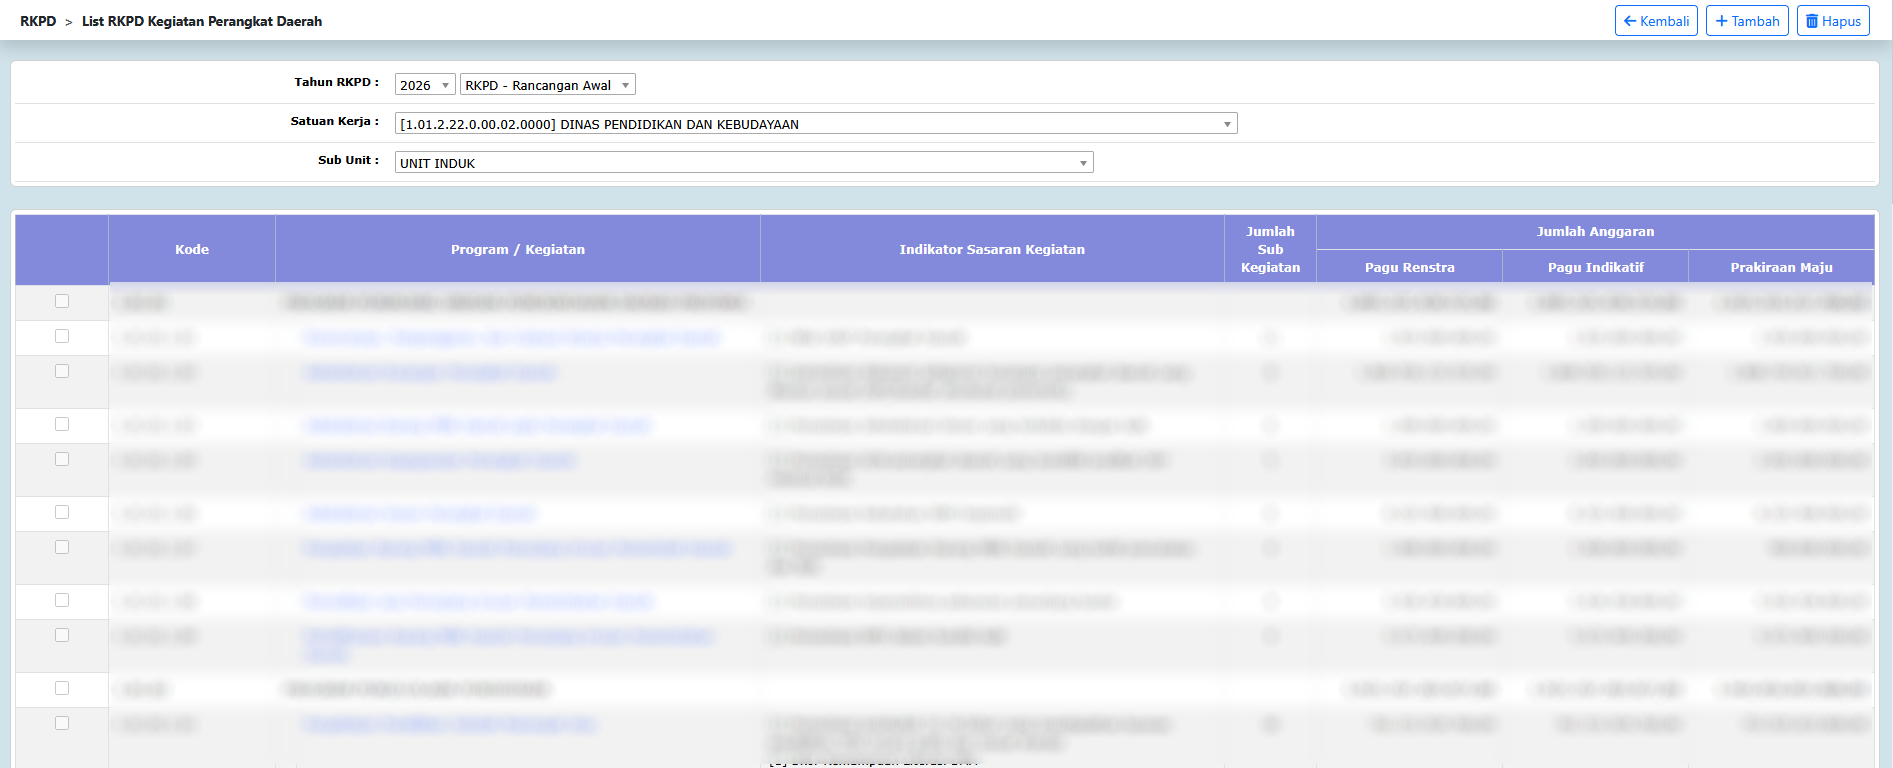Click the Pagu Indikatif column header

(1595, 267)
